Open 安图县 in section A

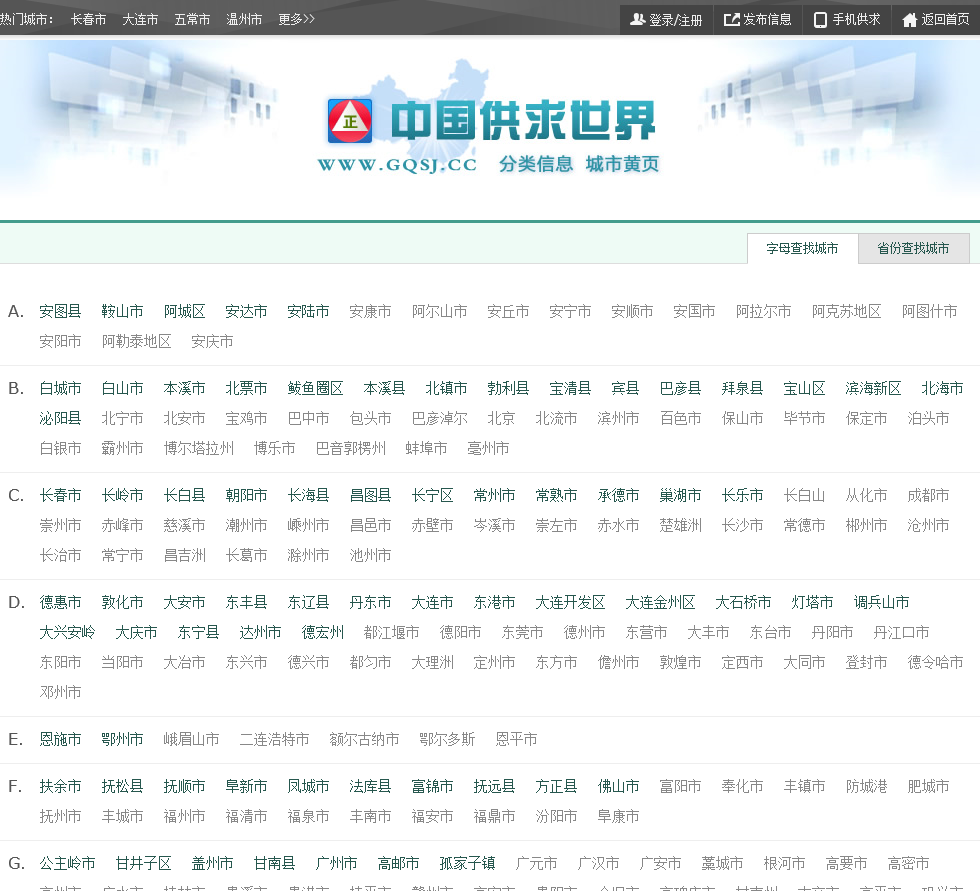point(60,311)
